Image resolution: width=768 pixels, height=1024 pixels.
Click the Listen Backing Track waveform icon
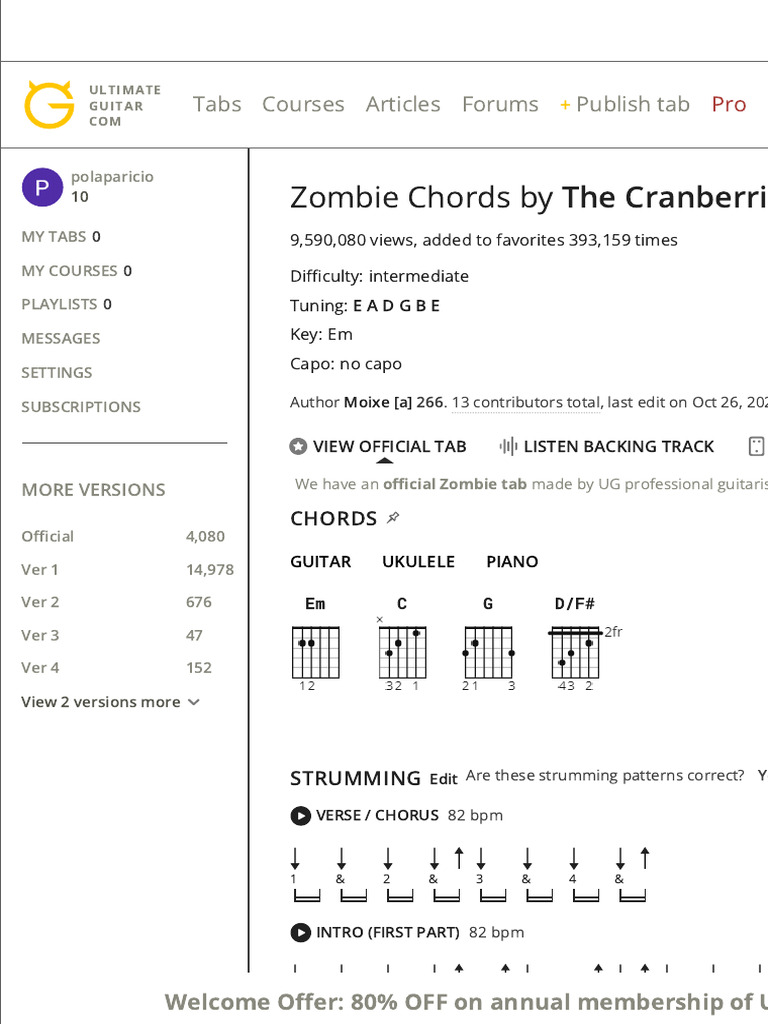508,447
